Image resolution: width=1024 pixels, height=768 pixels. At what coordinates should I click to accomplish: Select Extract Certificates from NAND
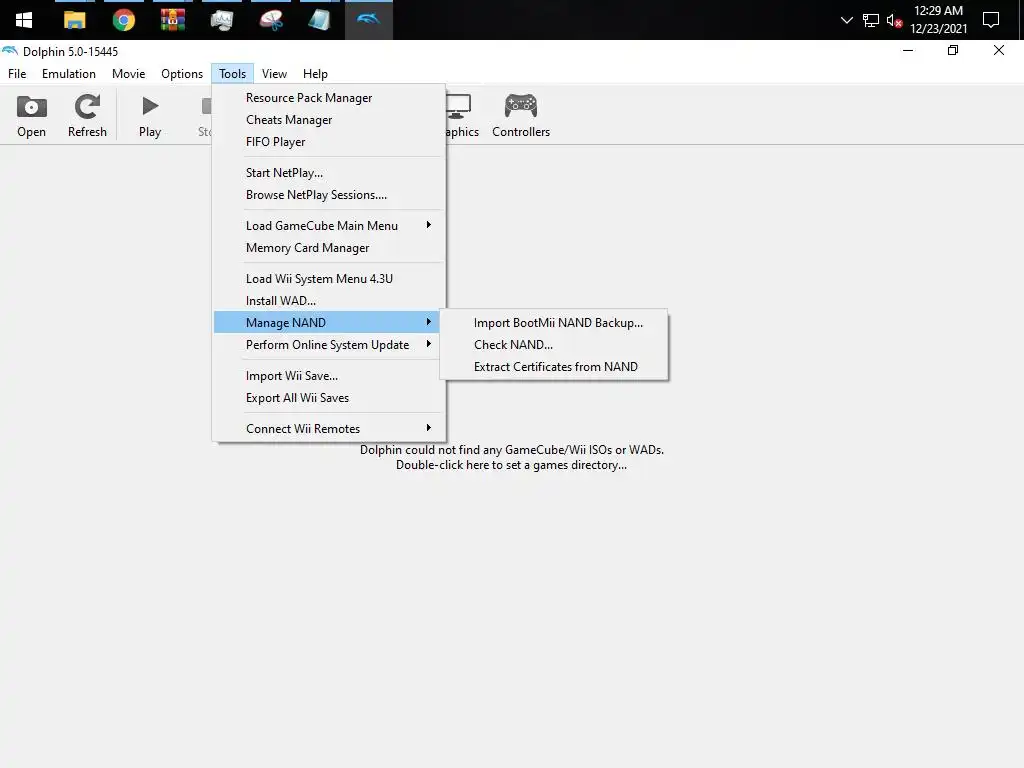tap(554, 367)
